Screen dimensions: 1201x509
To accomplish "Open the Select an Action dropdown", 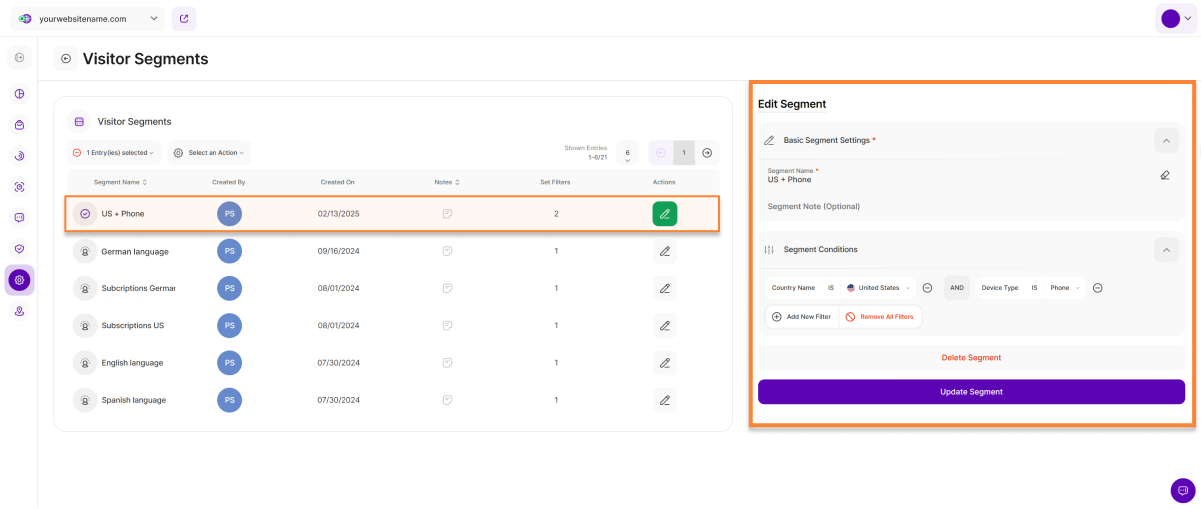I will [x=209, y=153].
